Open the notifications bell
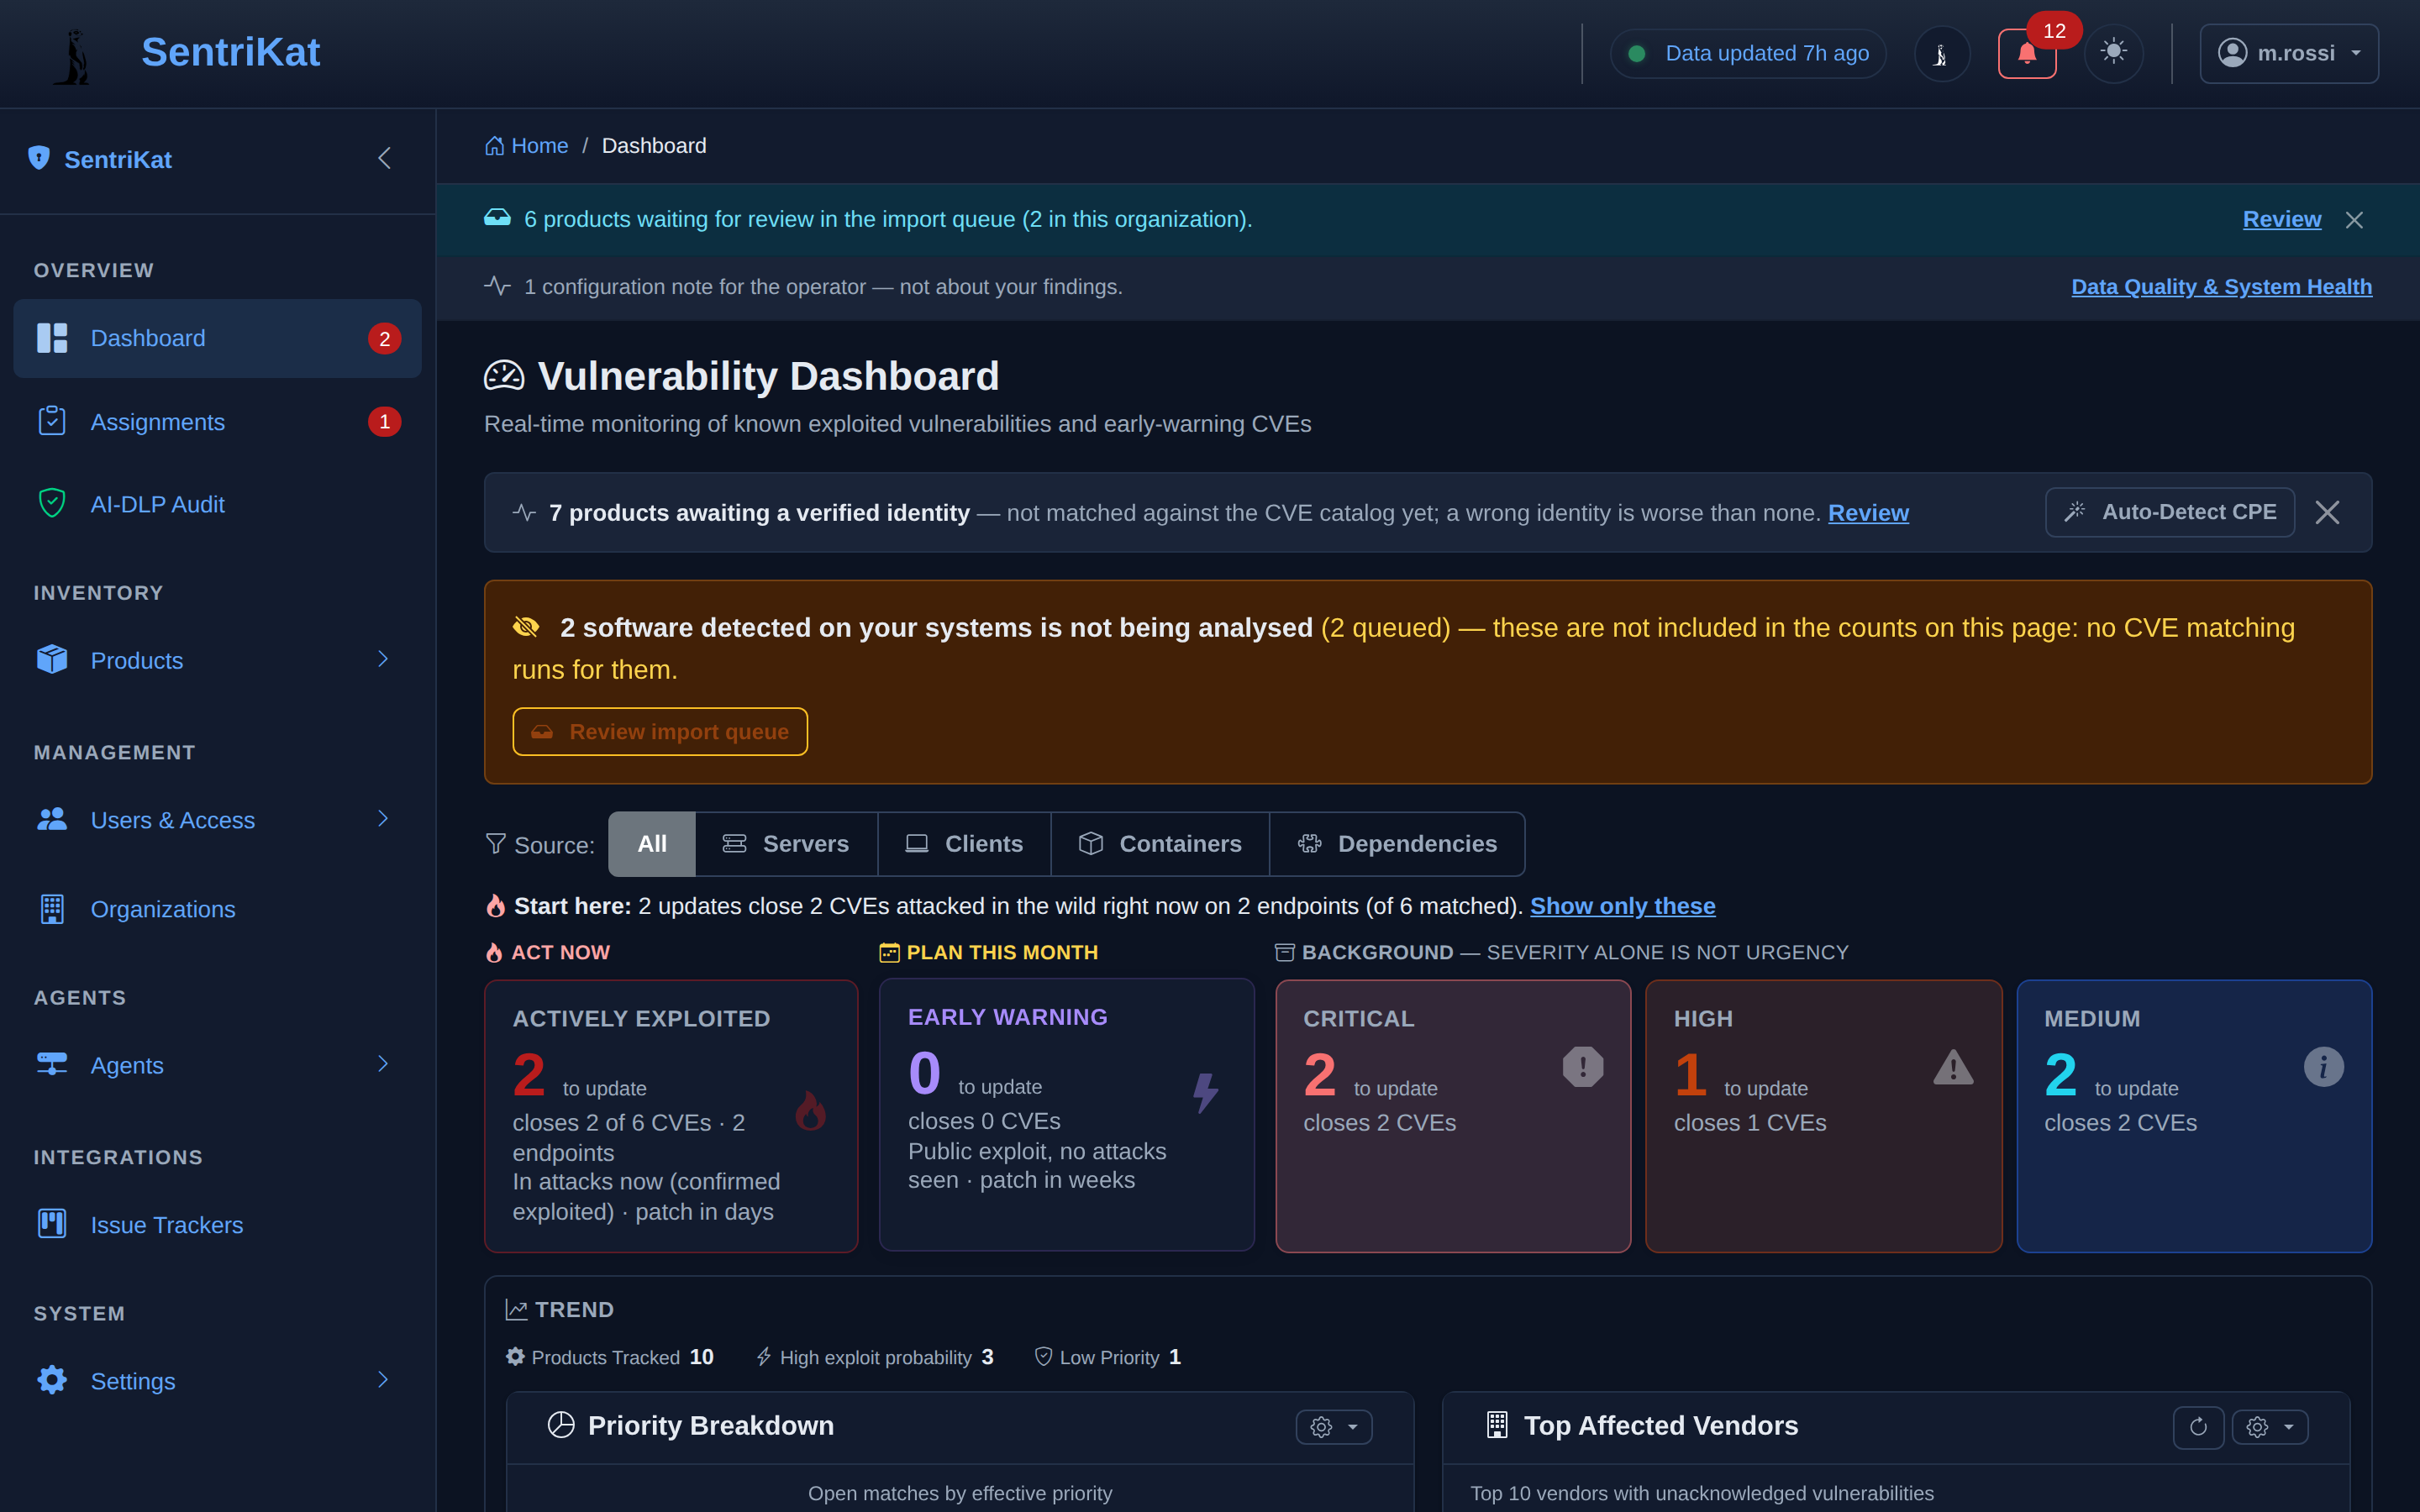The image size is (2420, 1512). pyautogui.click(x=2027, y=53)
